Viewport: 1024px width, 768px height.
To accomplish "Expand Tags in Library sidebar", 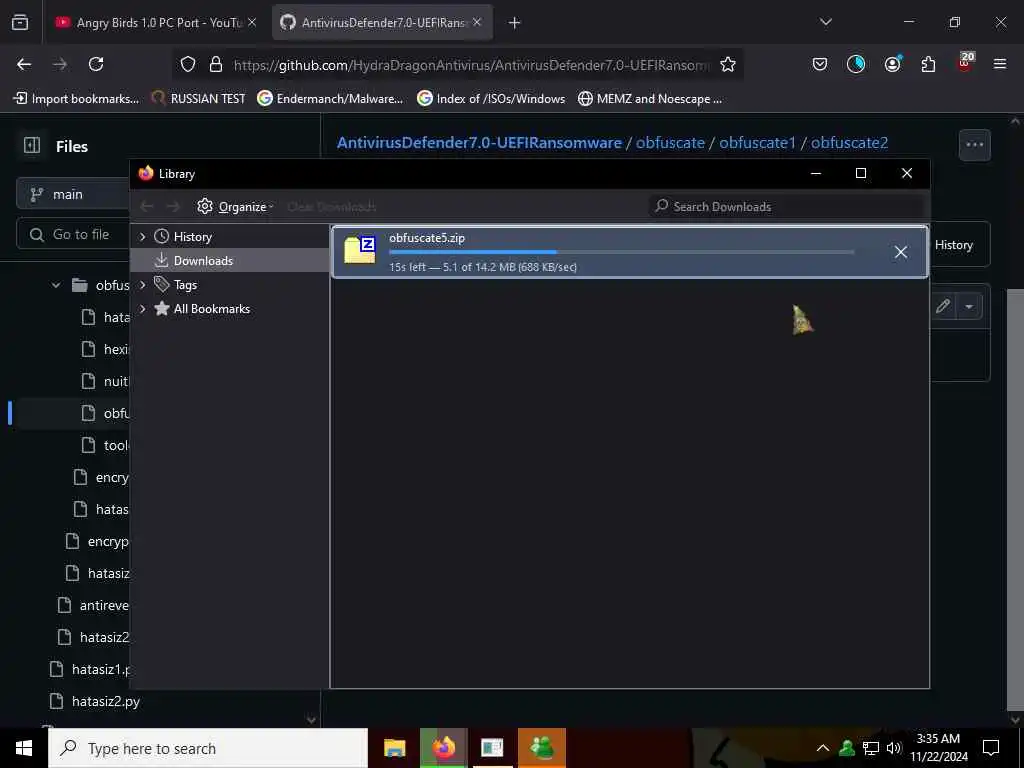I will coord(142,285).
